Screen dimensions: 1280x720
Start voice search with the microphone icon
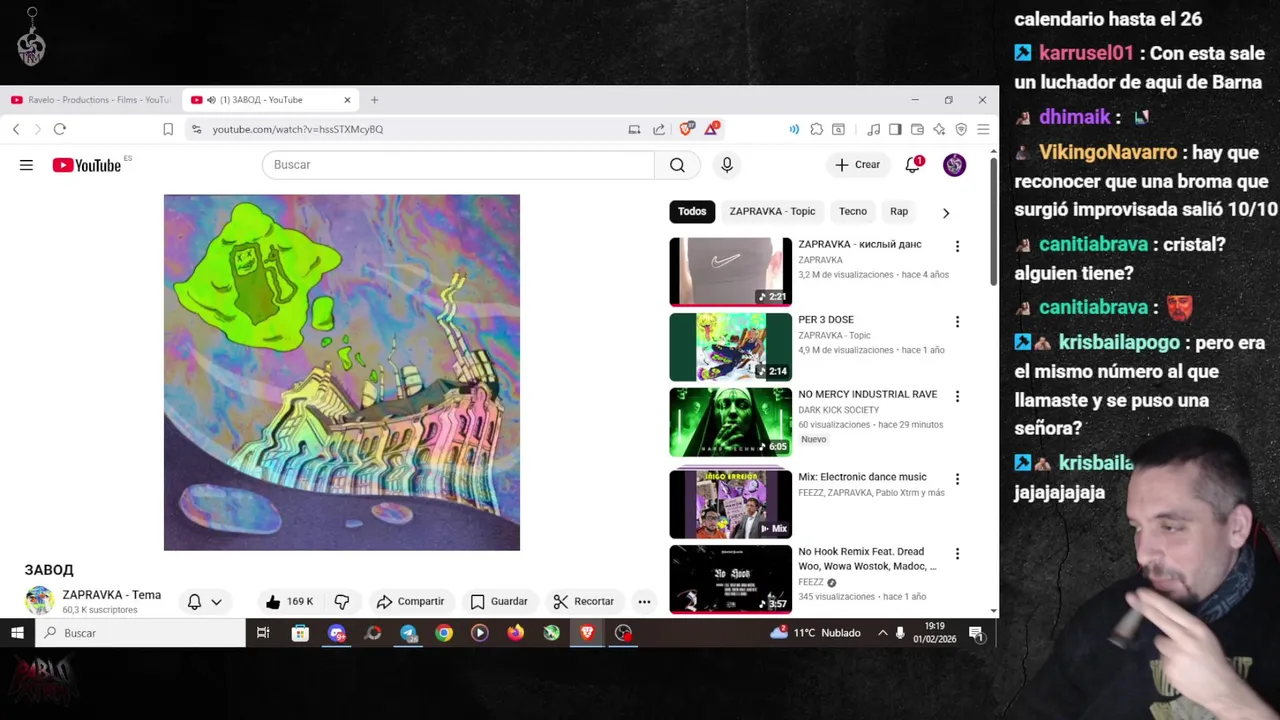click(x=727, y=165)
